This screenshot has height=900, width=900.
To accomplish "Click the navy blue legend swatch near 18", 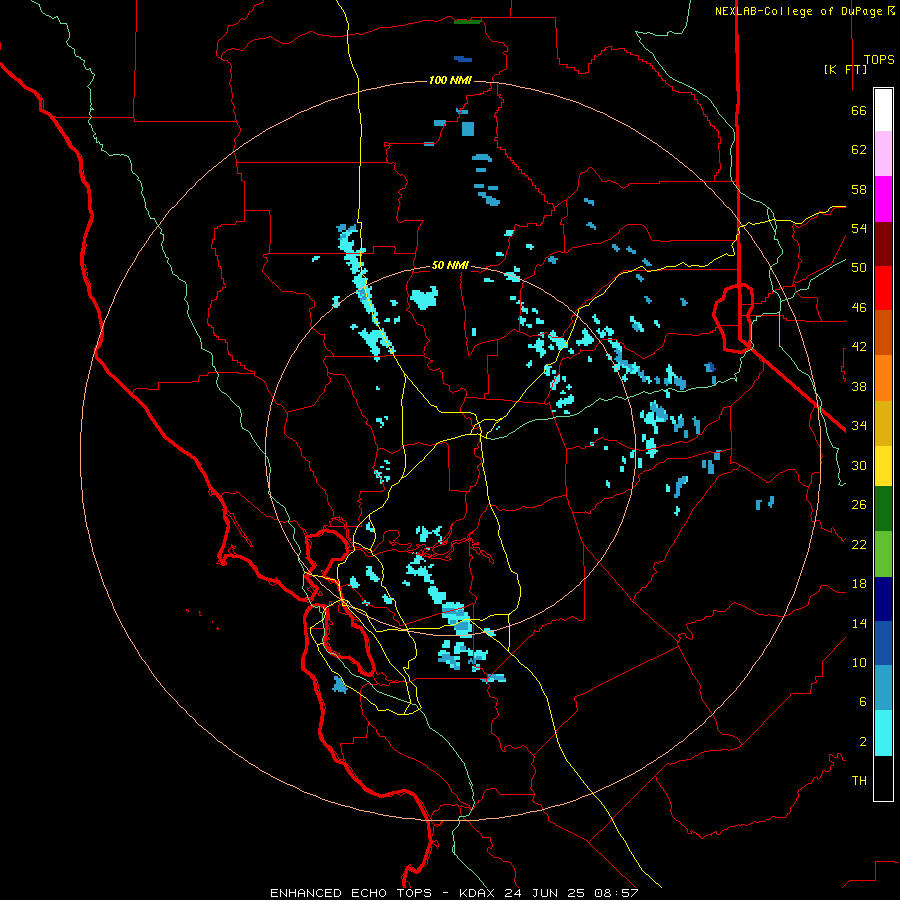I will pos(883,599).
